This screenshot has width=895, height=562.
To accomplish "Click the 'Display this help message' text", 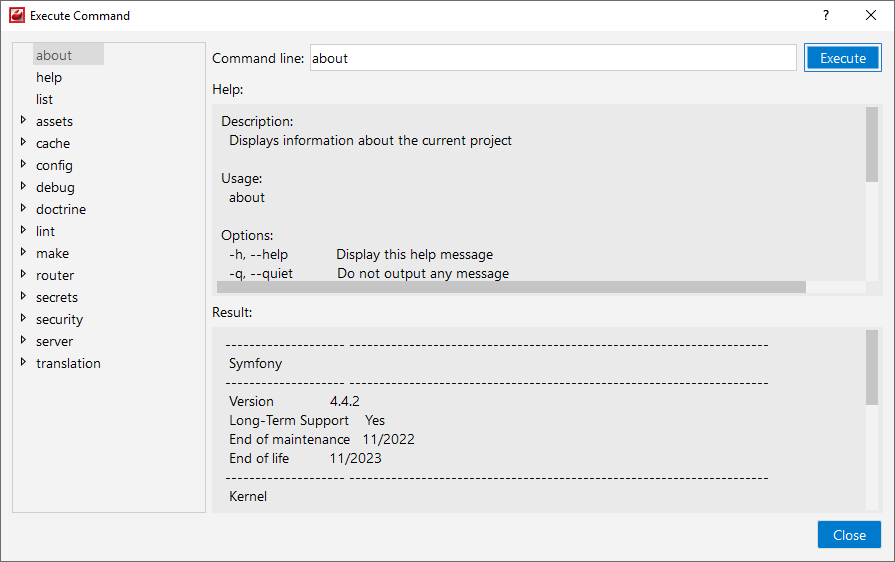I will coord(414,254).
